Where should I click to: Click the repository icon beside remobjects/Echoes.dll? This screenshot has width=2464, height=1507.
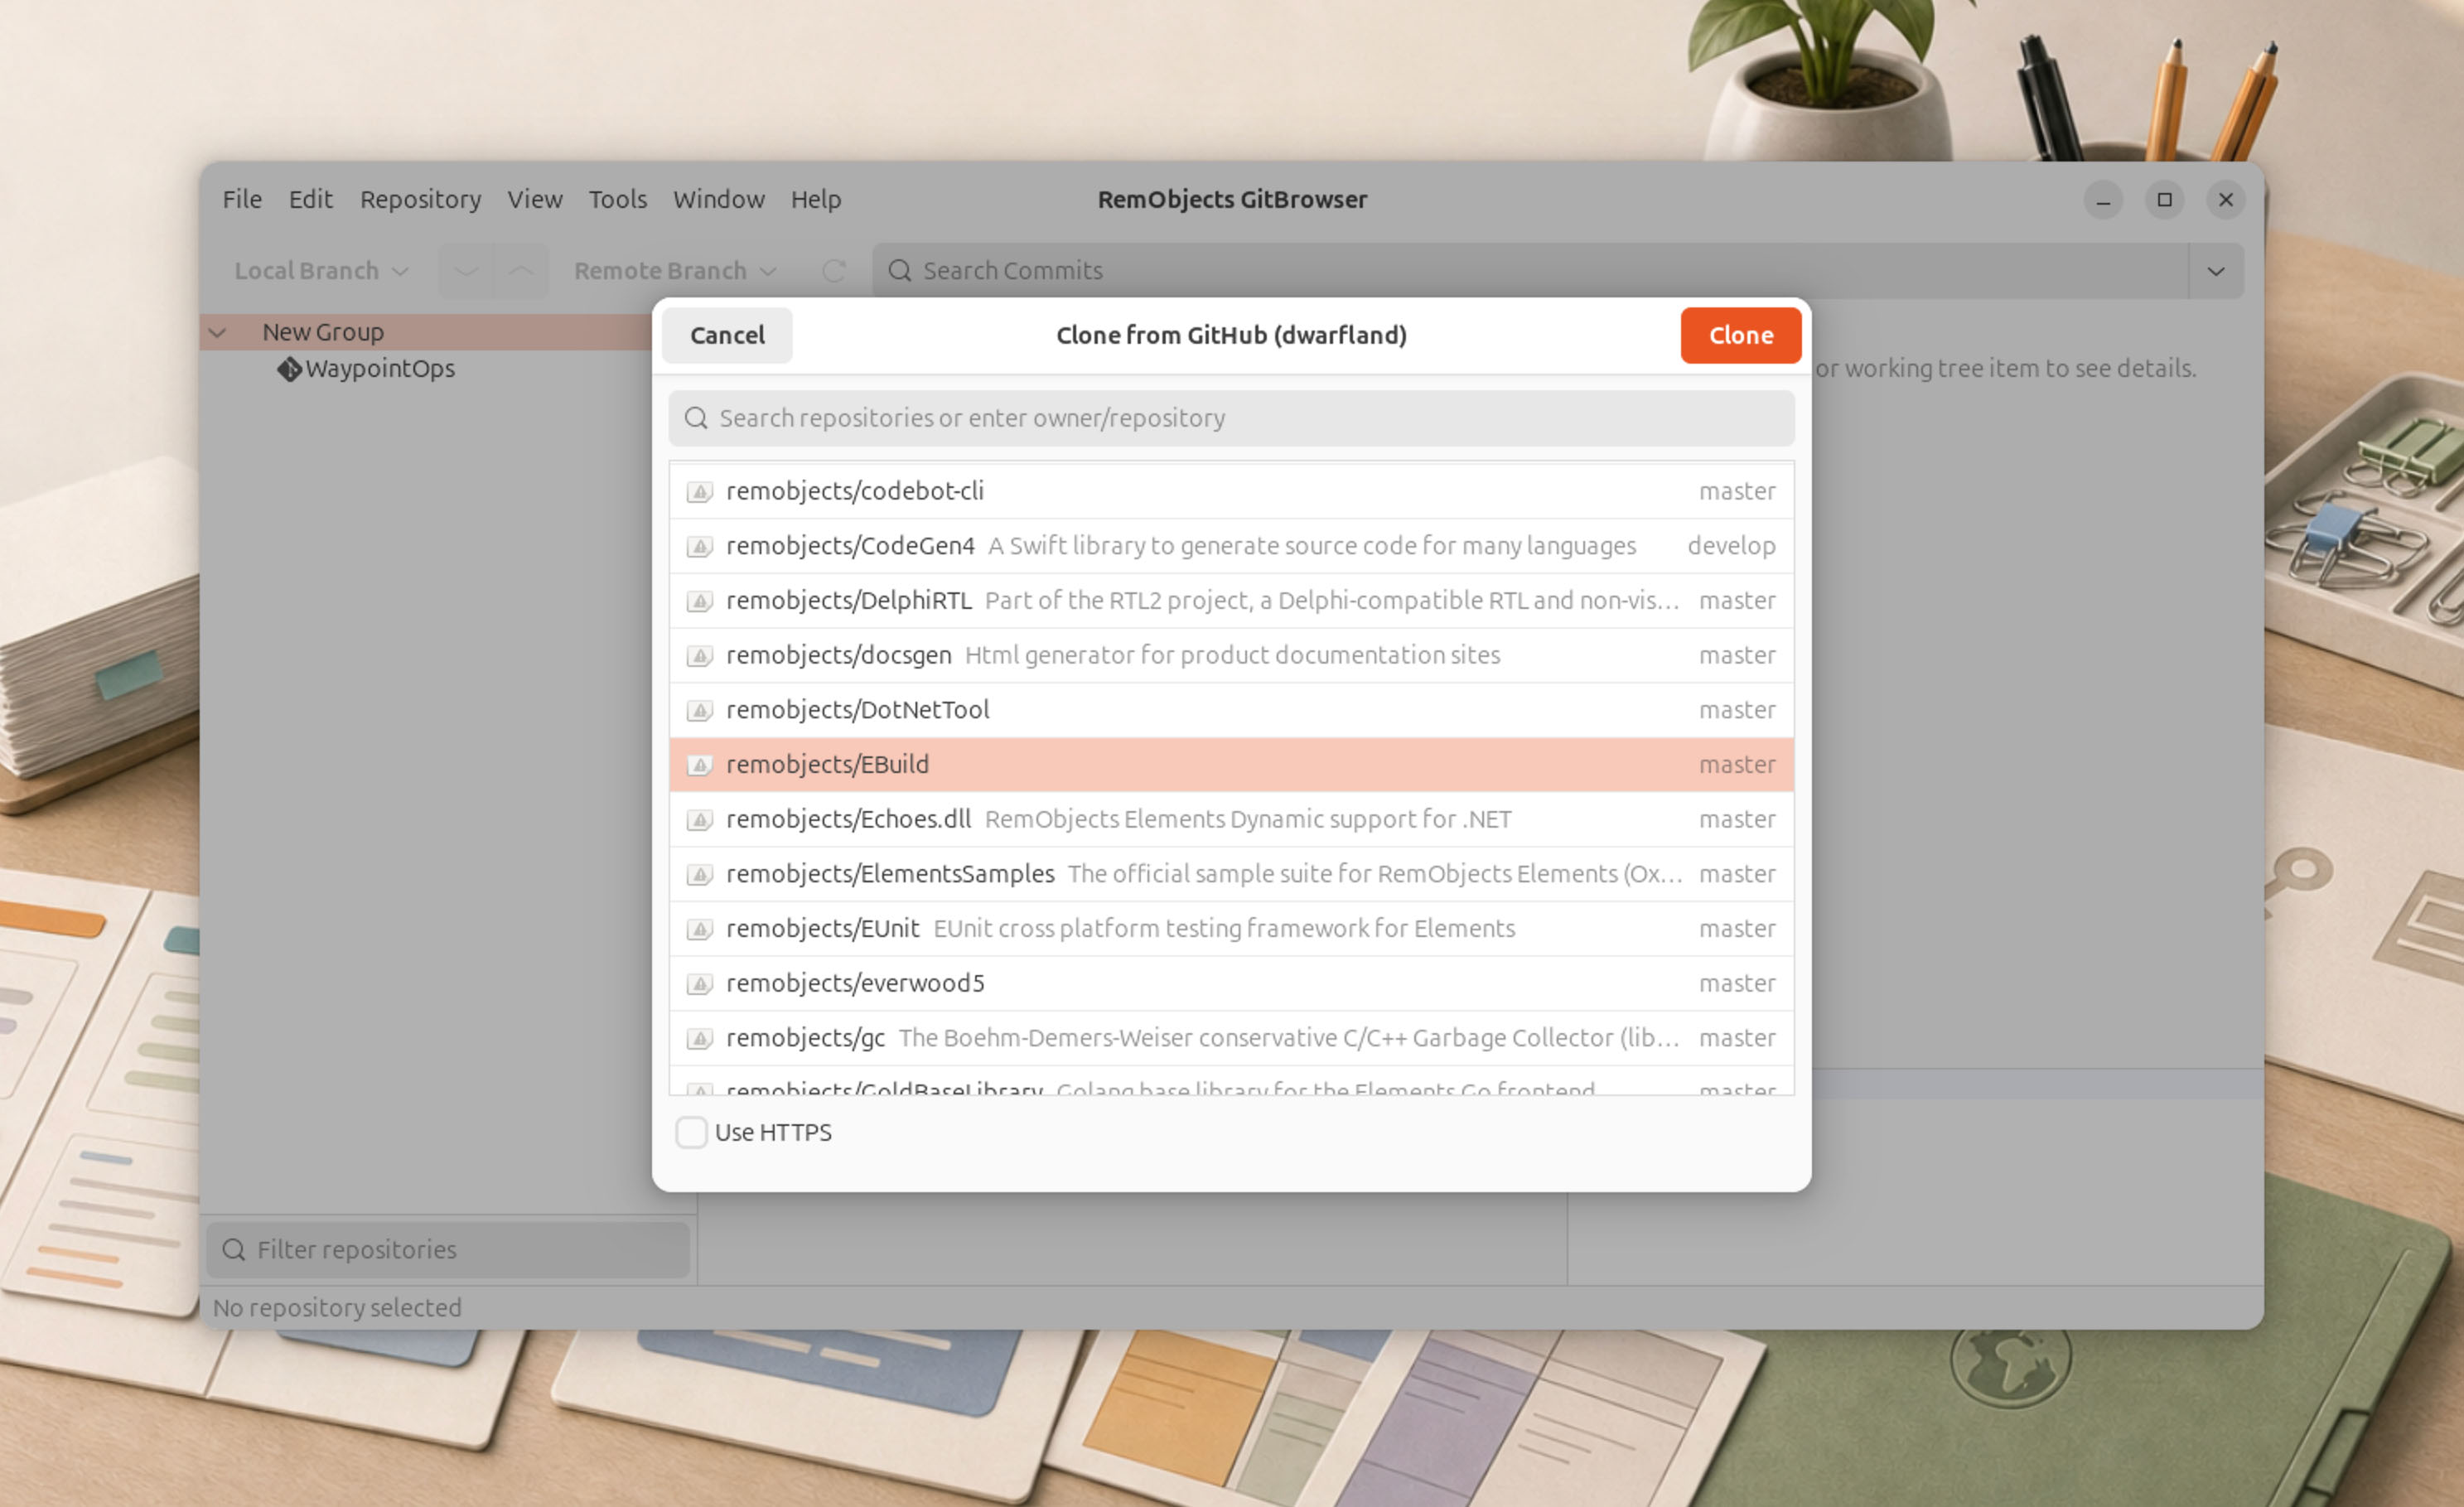click(699, 820)
